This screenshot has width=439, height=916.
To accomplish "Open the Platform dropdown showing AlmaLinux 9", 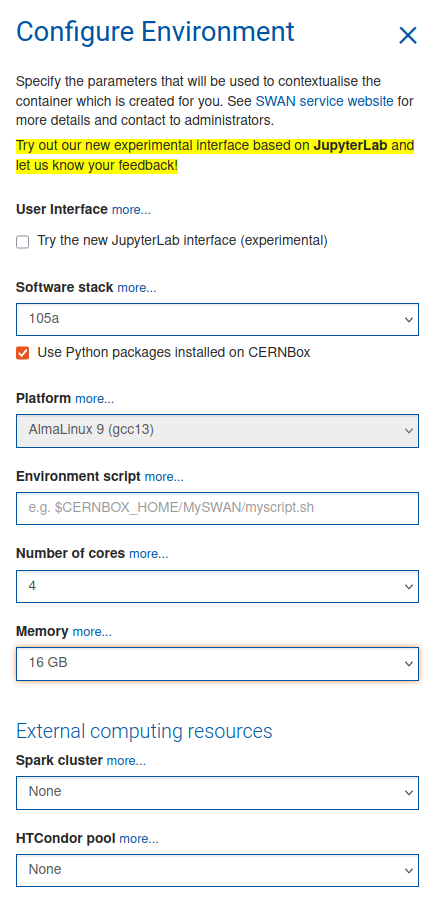I will tap(217, 431).
